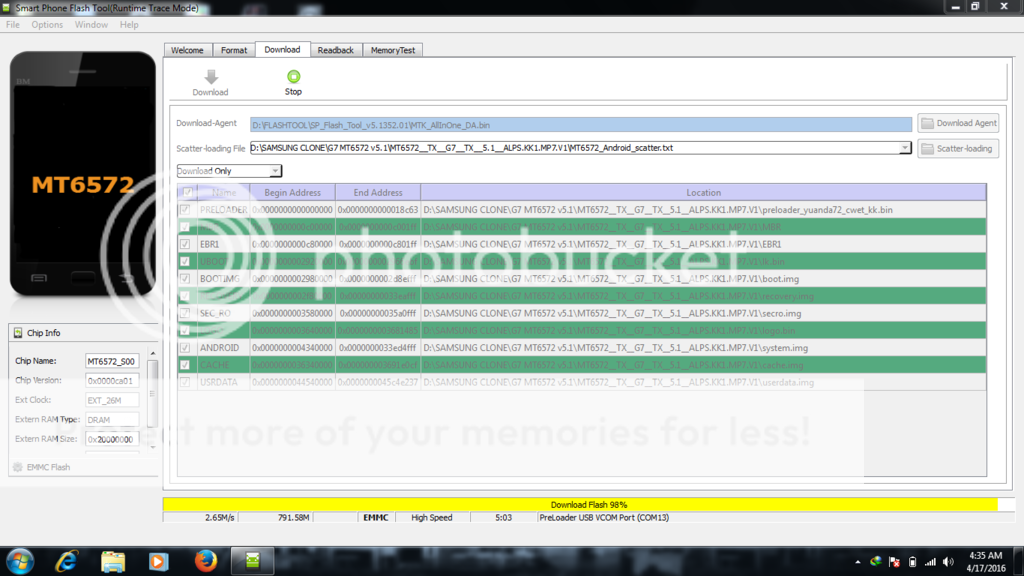Click the Windows Start button
Screen dimensions: 1024x576
point(20,560)
